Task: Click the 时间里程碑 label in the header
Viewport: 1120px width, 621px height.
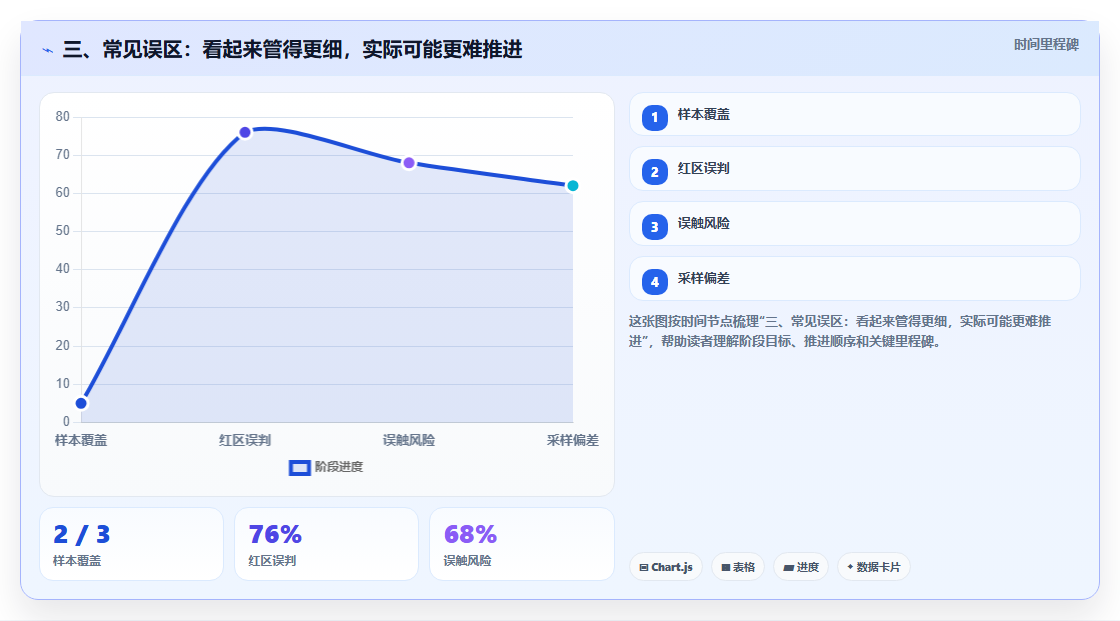Action: click(1046, 44)
